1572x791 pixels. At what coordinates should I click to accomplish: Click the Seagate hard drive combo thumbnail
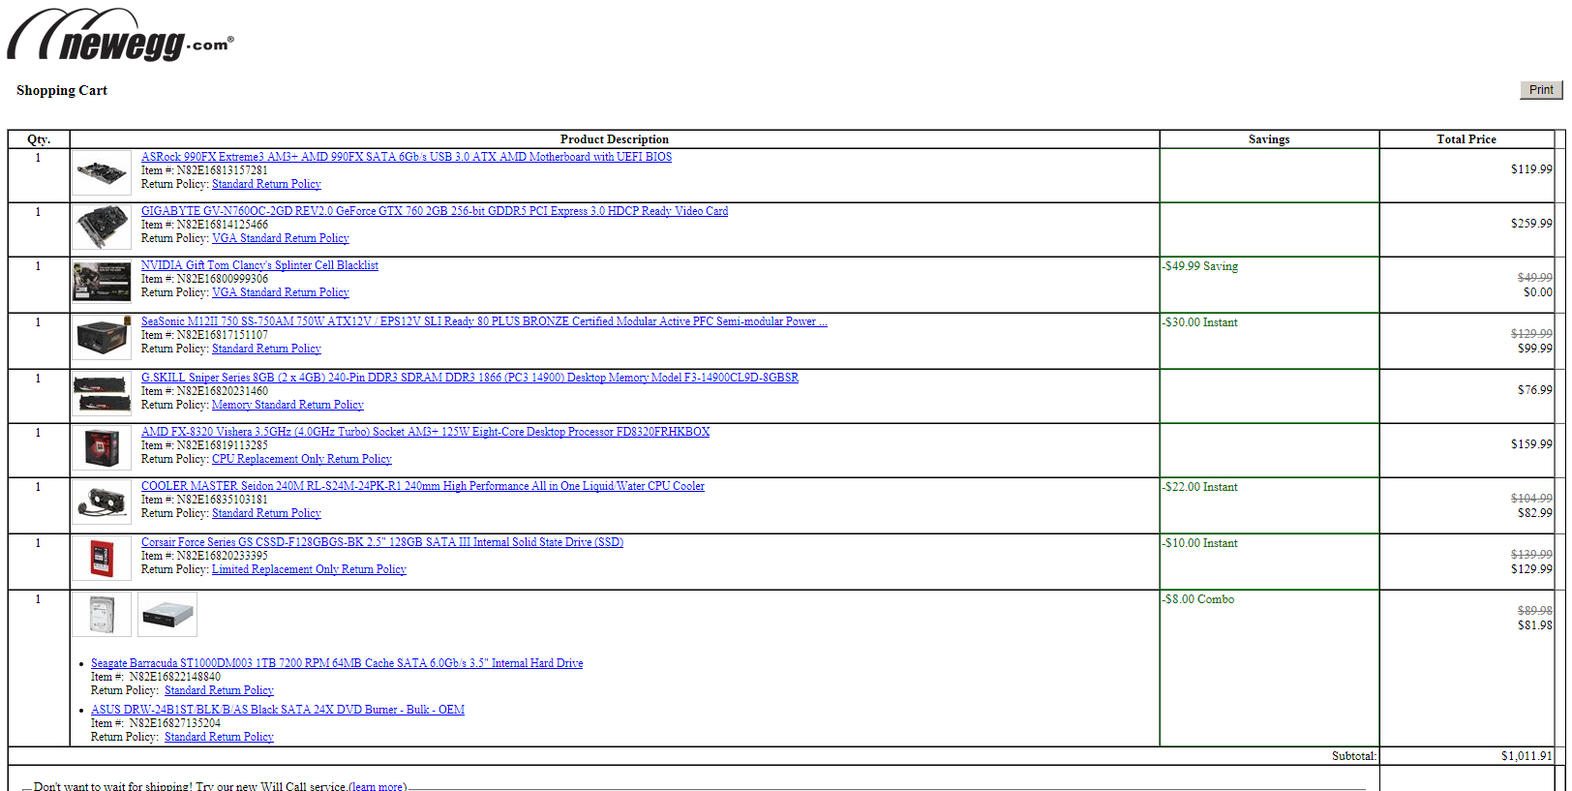pos(102,615)
